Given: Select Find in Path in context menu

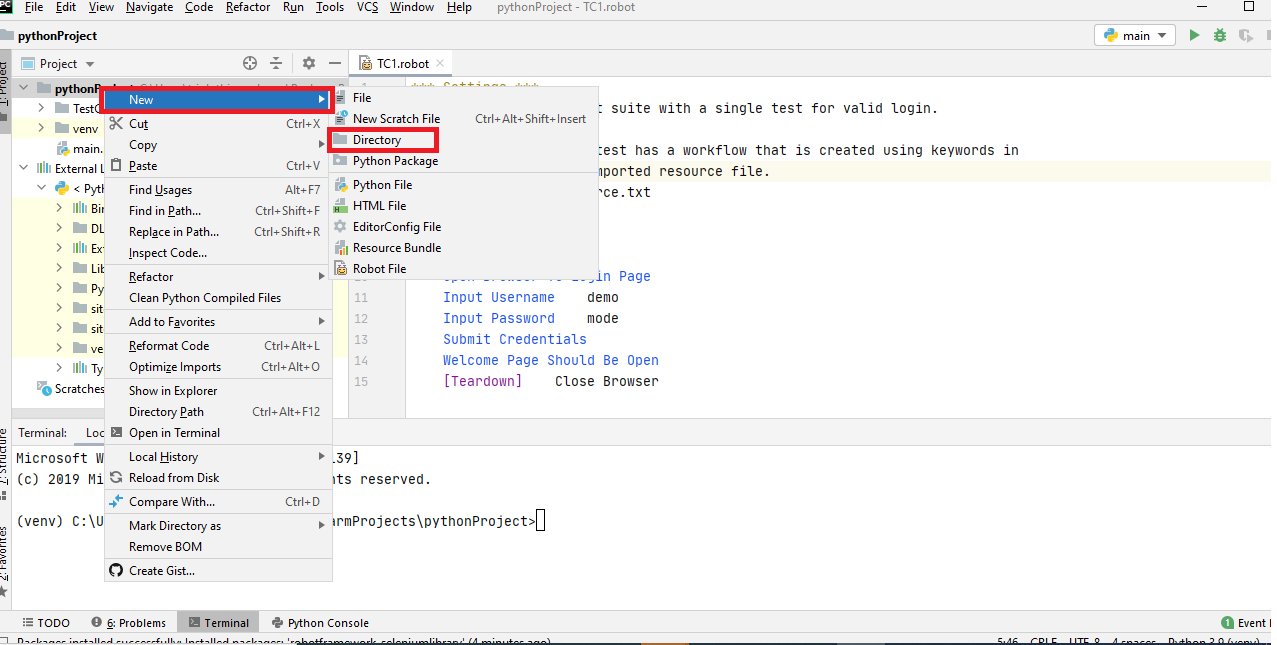Looking at the screenshot, I should pos(216,211).
